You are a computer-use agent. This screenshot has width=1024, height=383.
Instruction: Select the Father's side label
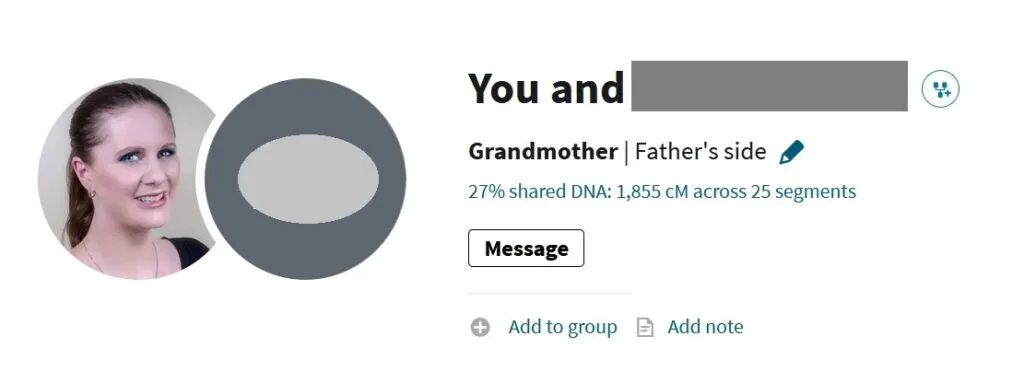point(700,152)
